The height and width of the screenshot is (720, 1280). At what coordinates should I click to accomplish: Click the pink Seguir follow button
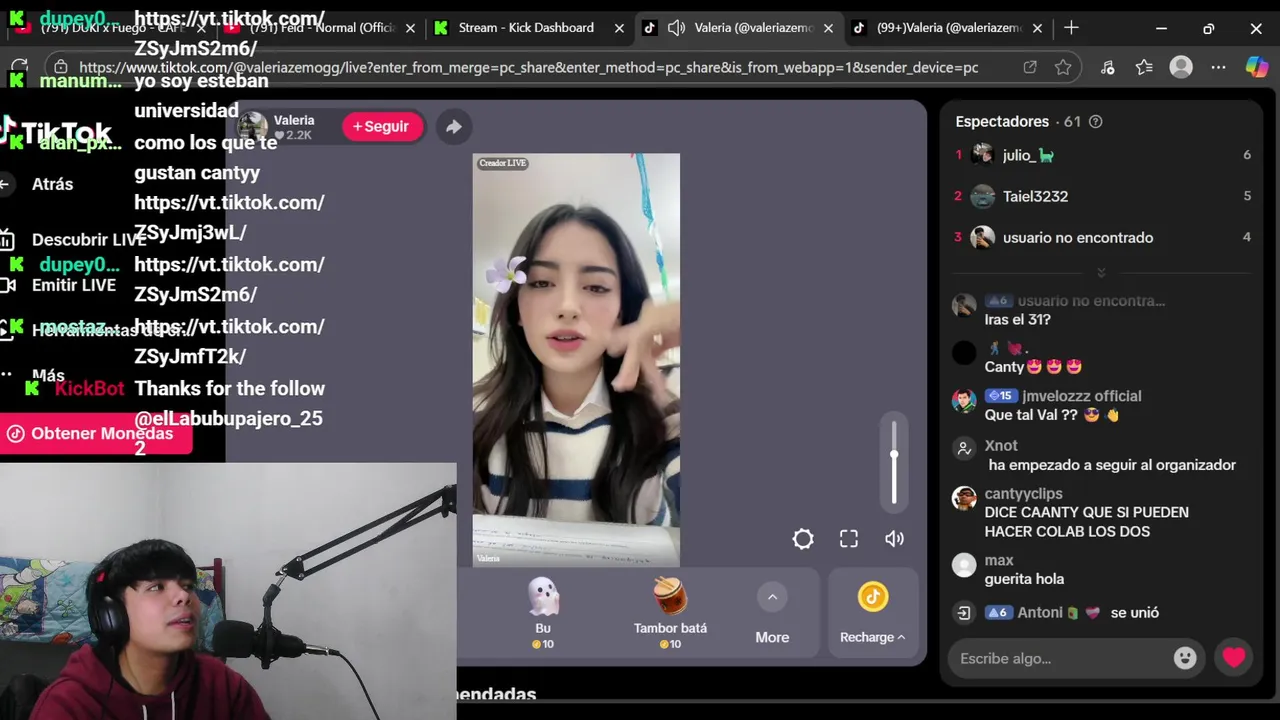[x=381, y=127]
